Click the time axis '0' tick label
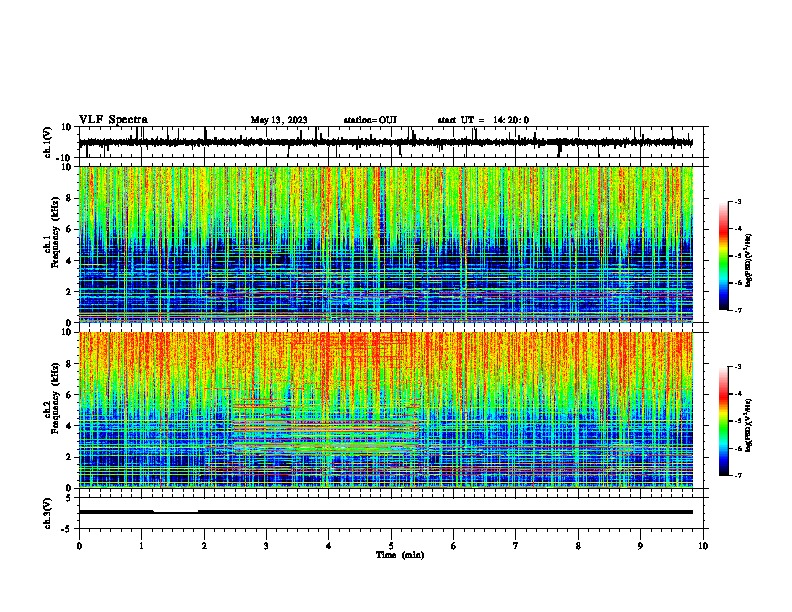 click(x=79, y=546)
